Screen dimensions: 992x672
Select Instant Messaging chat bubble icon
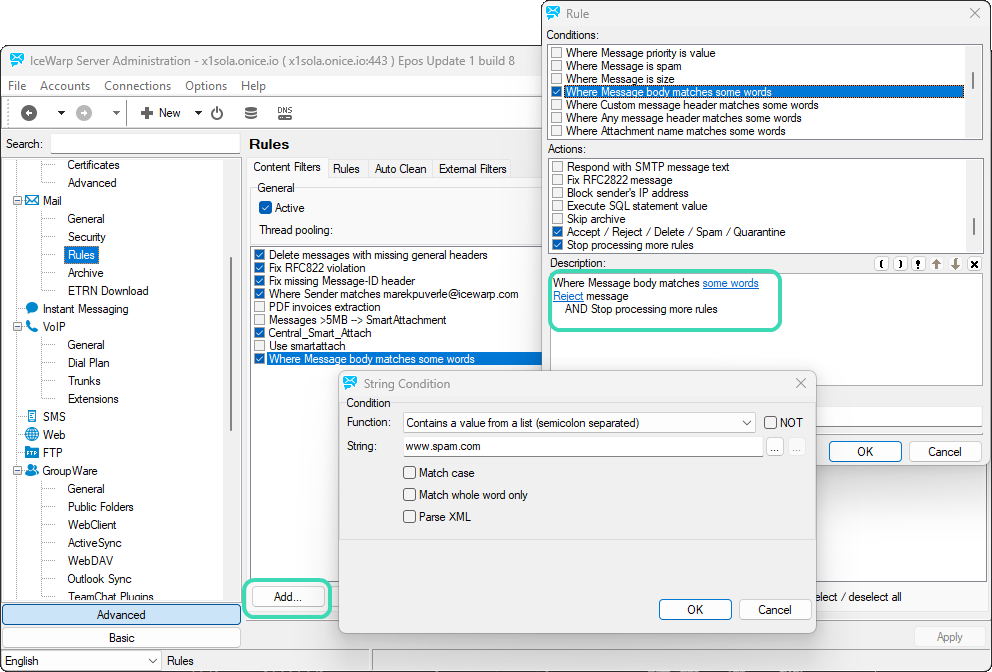coord(32,308)
